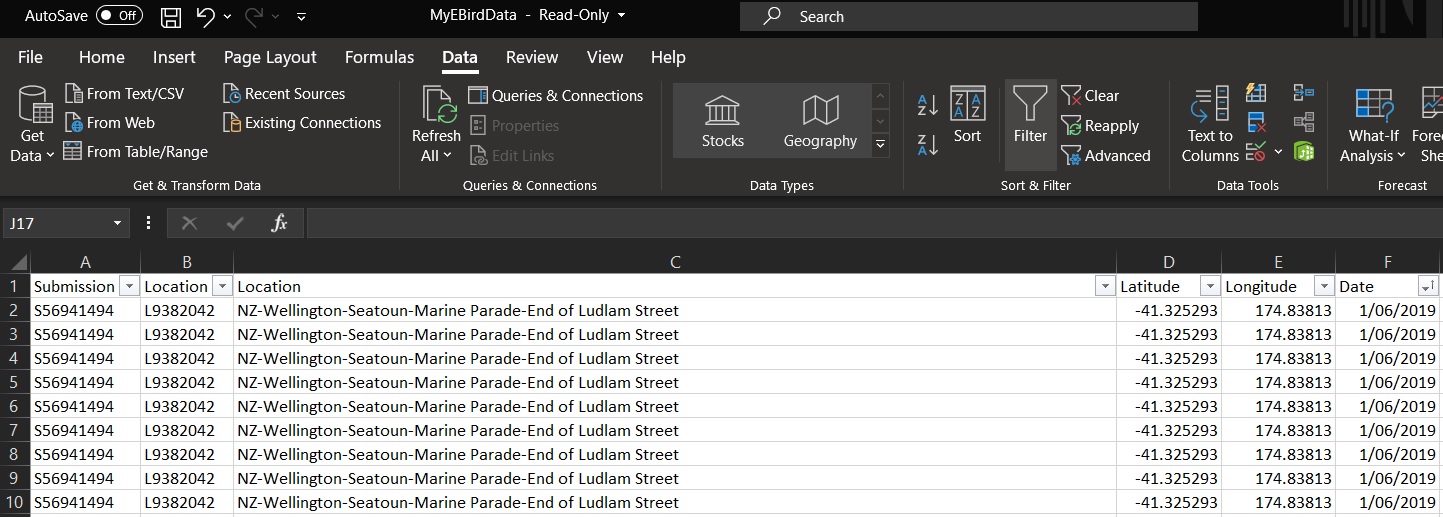Expand the Name Box dropdown arrow

coord(117,223)
